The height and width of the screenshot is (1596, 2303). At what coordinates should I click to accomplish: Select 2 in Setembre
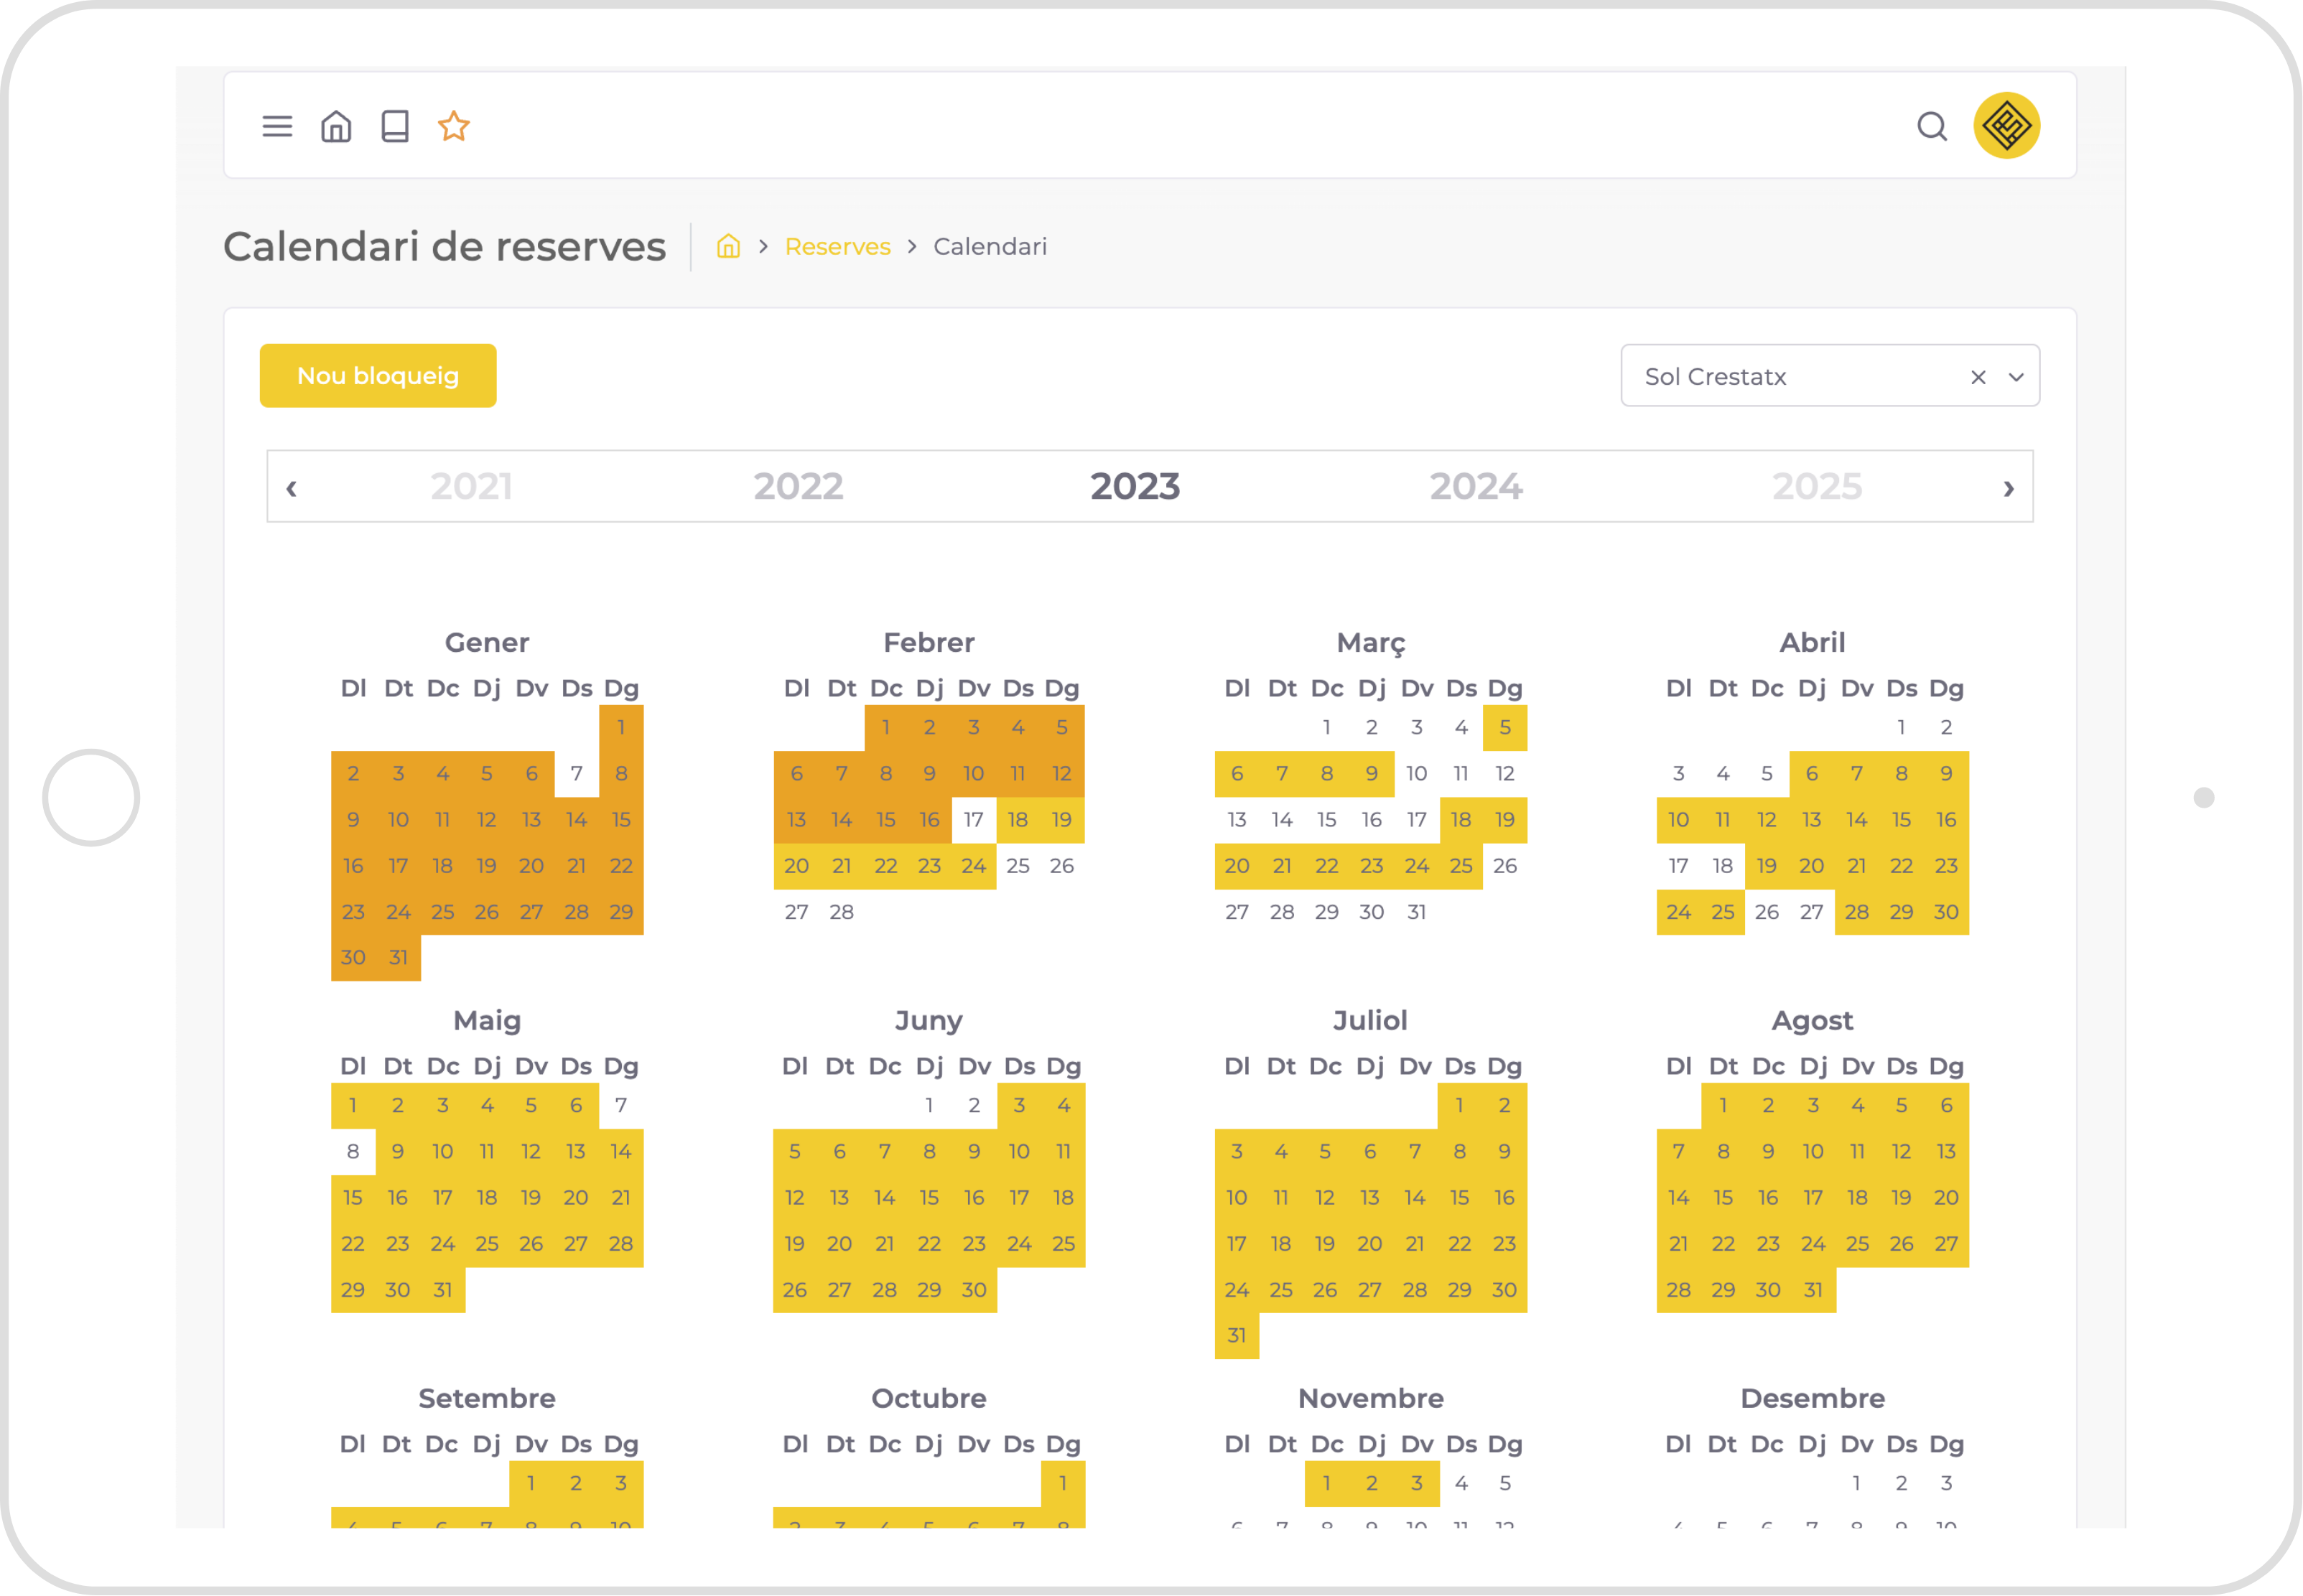(576, 1484)
